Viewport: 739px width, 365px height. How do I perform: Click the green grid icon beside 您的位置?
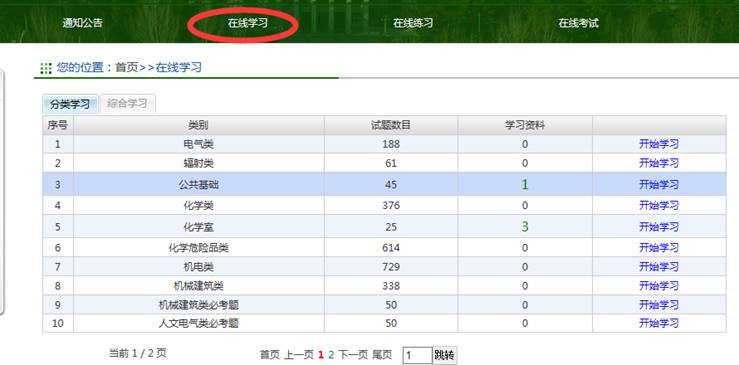coord(46,68)
